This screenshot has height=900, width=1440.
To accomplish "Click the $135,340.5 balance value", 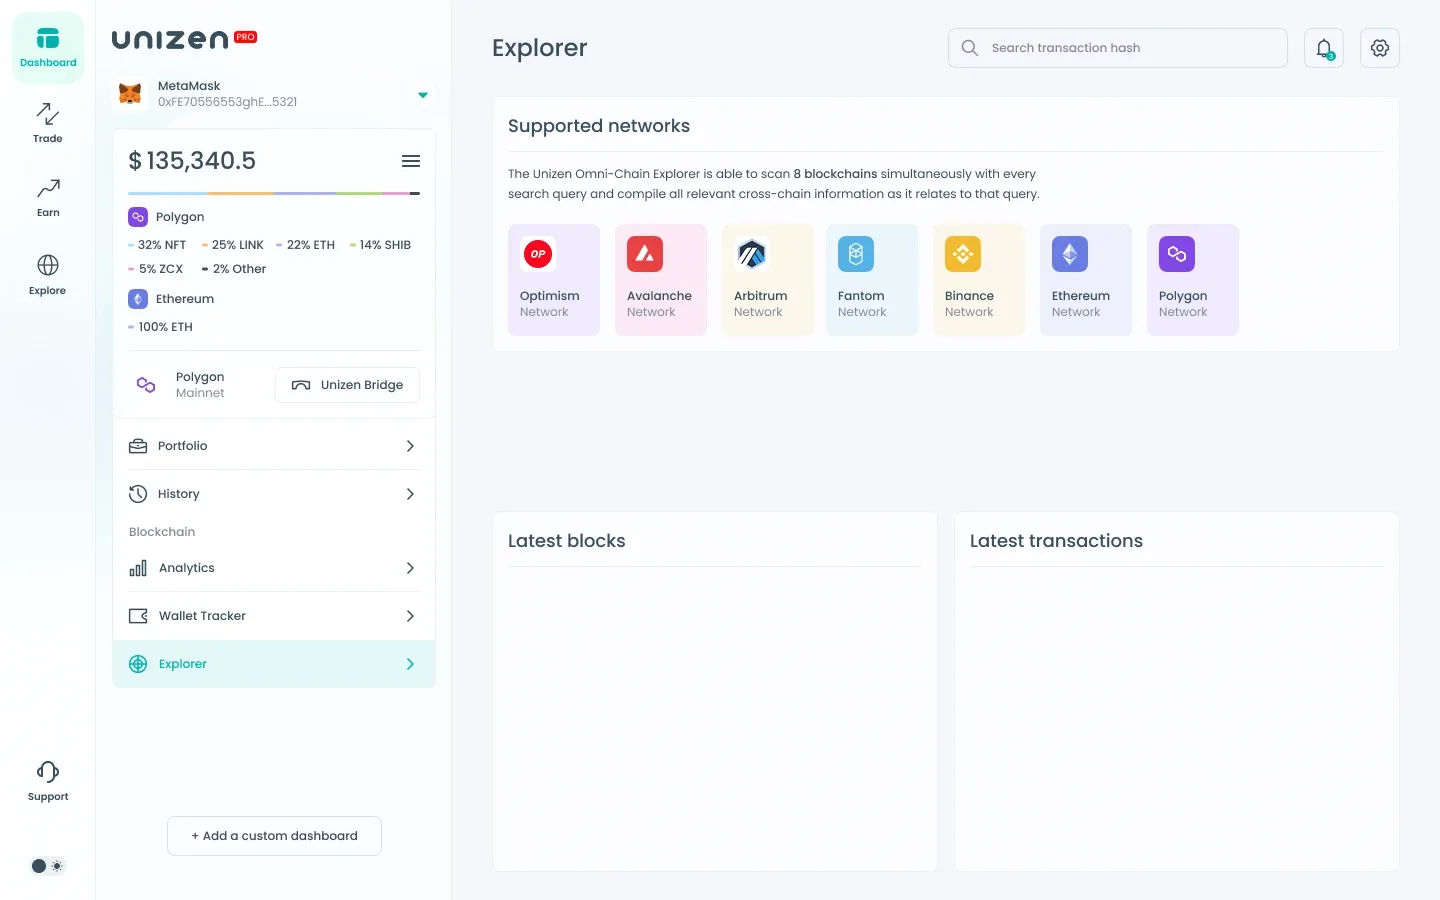I will tap(192, 161).
